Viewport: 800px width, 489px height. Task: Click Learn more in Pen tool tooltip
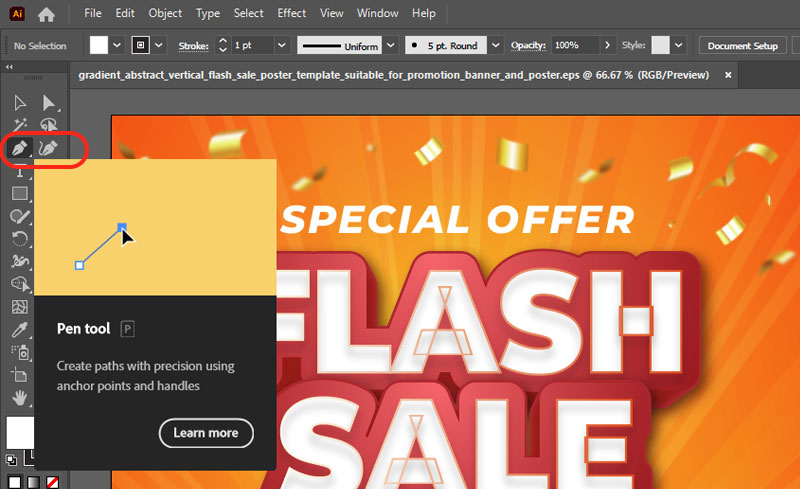[206, 433]
